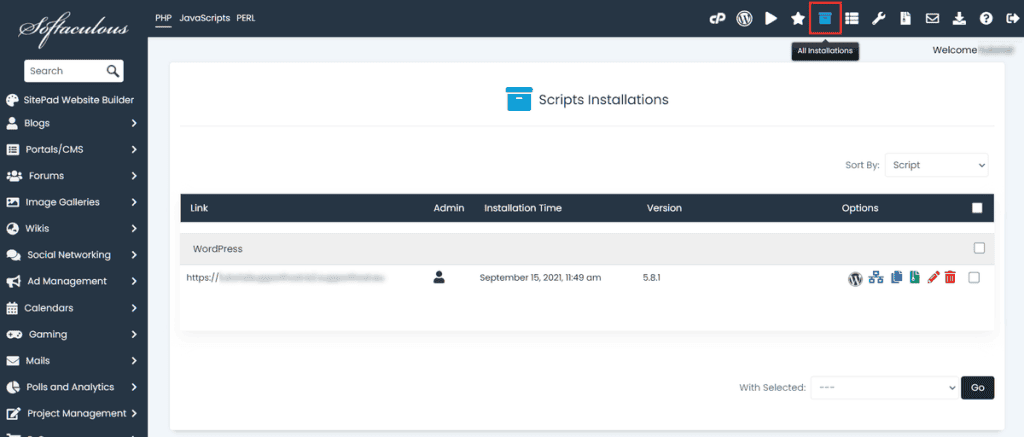Open the blurred https installation link
Image resolution: width=1024 pixels, height=437 pixels.
click(285, 277)
